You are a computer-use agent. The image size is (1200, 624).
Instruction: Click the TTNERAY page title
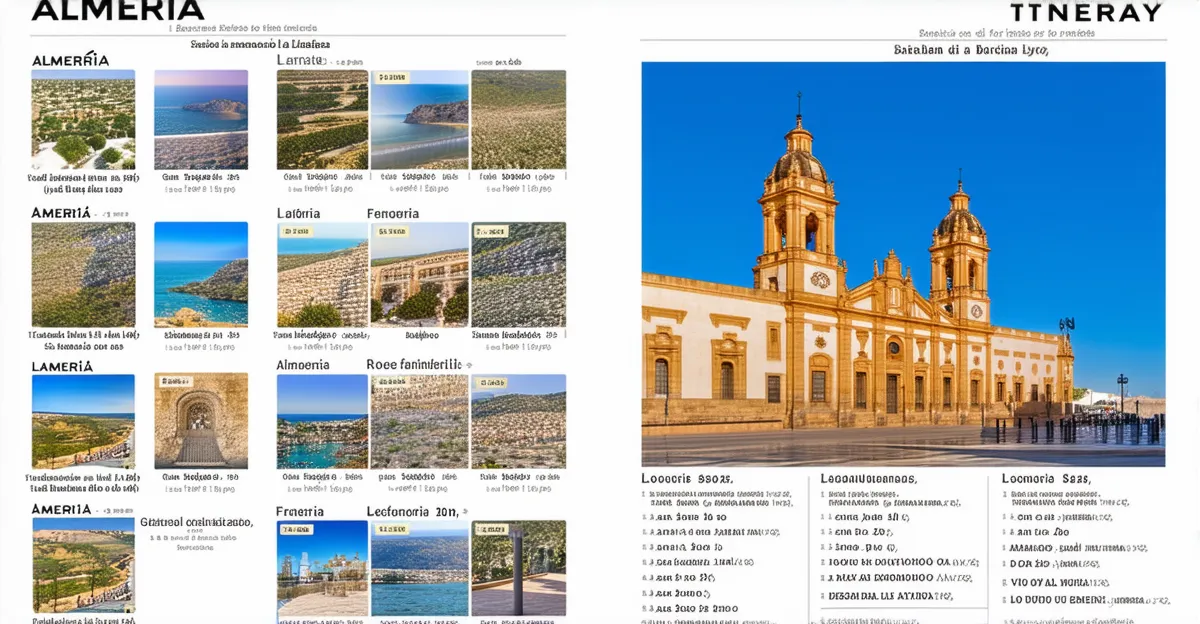click(1085, 12)
